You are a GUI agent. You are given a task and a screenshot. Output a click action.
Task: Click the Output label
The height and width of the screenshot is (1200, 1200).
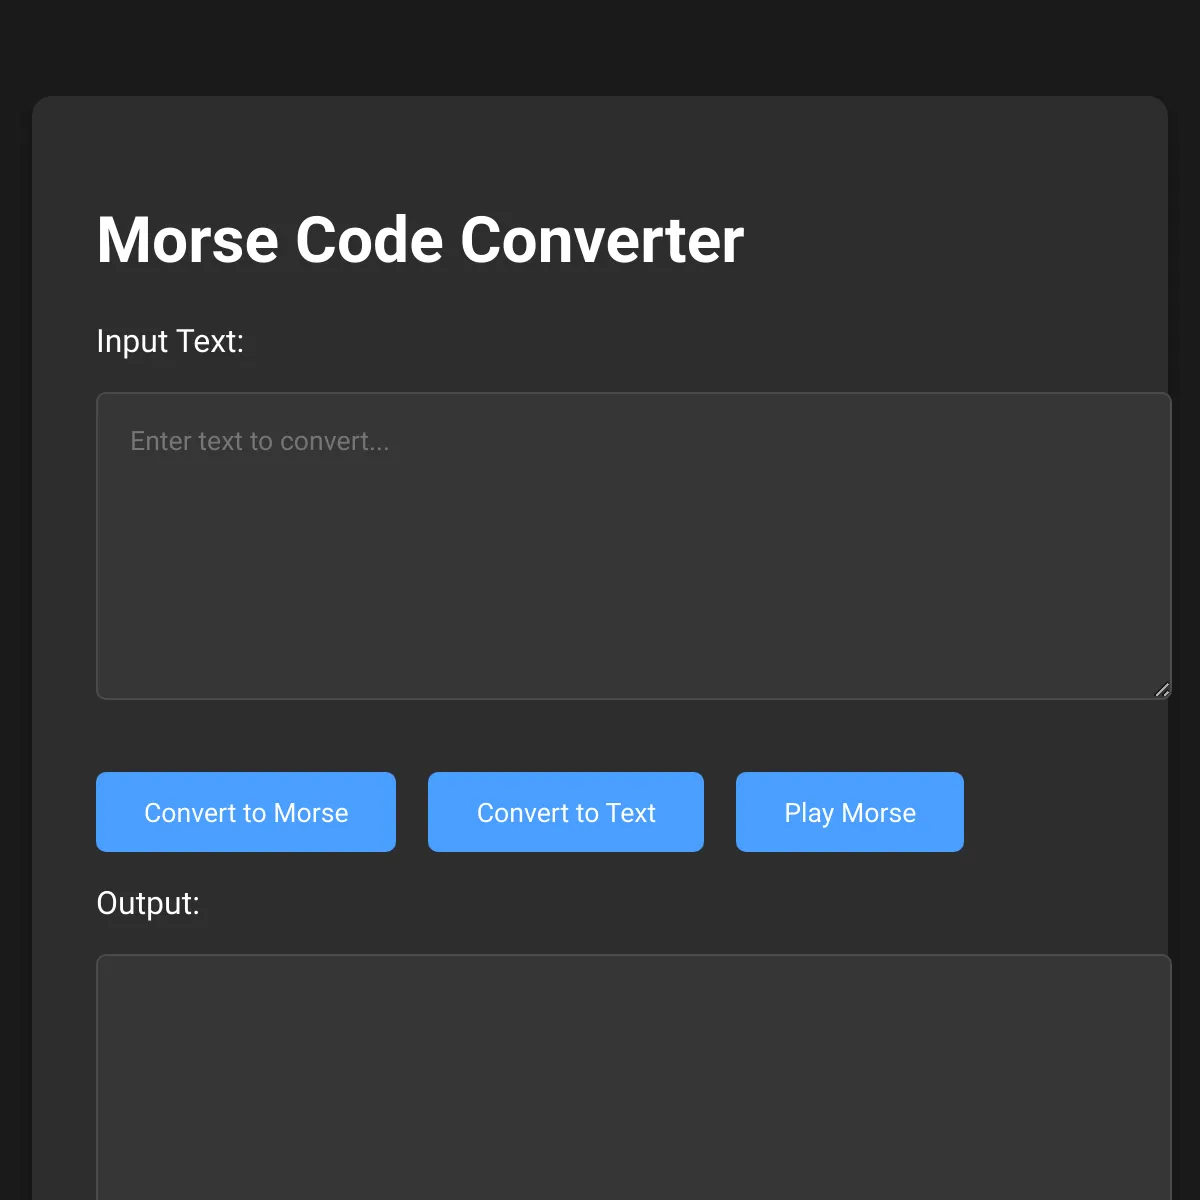click(x=148, y=903)
